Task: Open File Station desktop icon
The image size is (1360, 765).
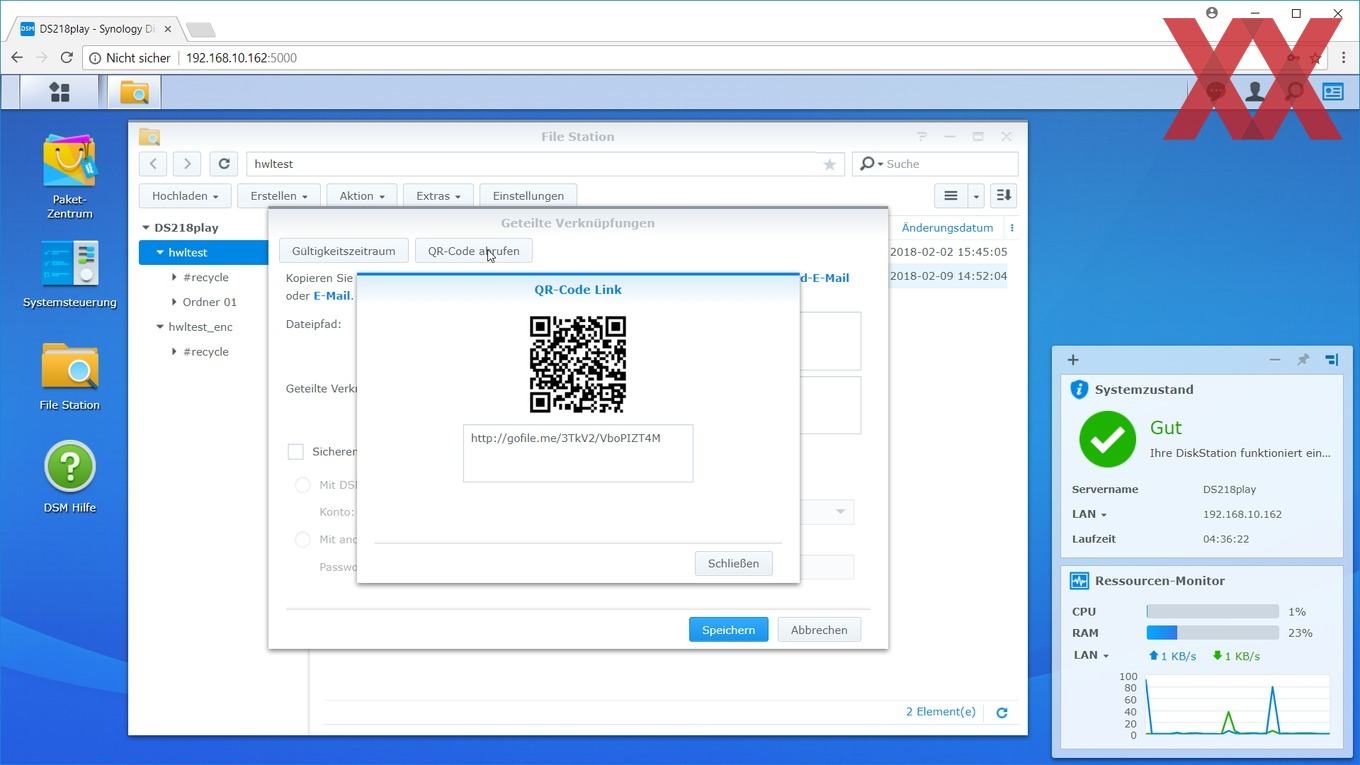Action: (x=70, y=377)
